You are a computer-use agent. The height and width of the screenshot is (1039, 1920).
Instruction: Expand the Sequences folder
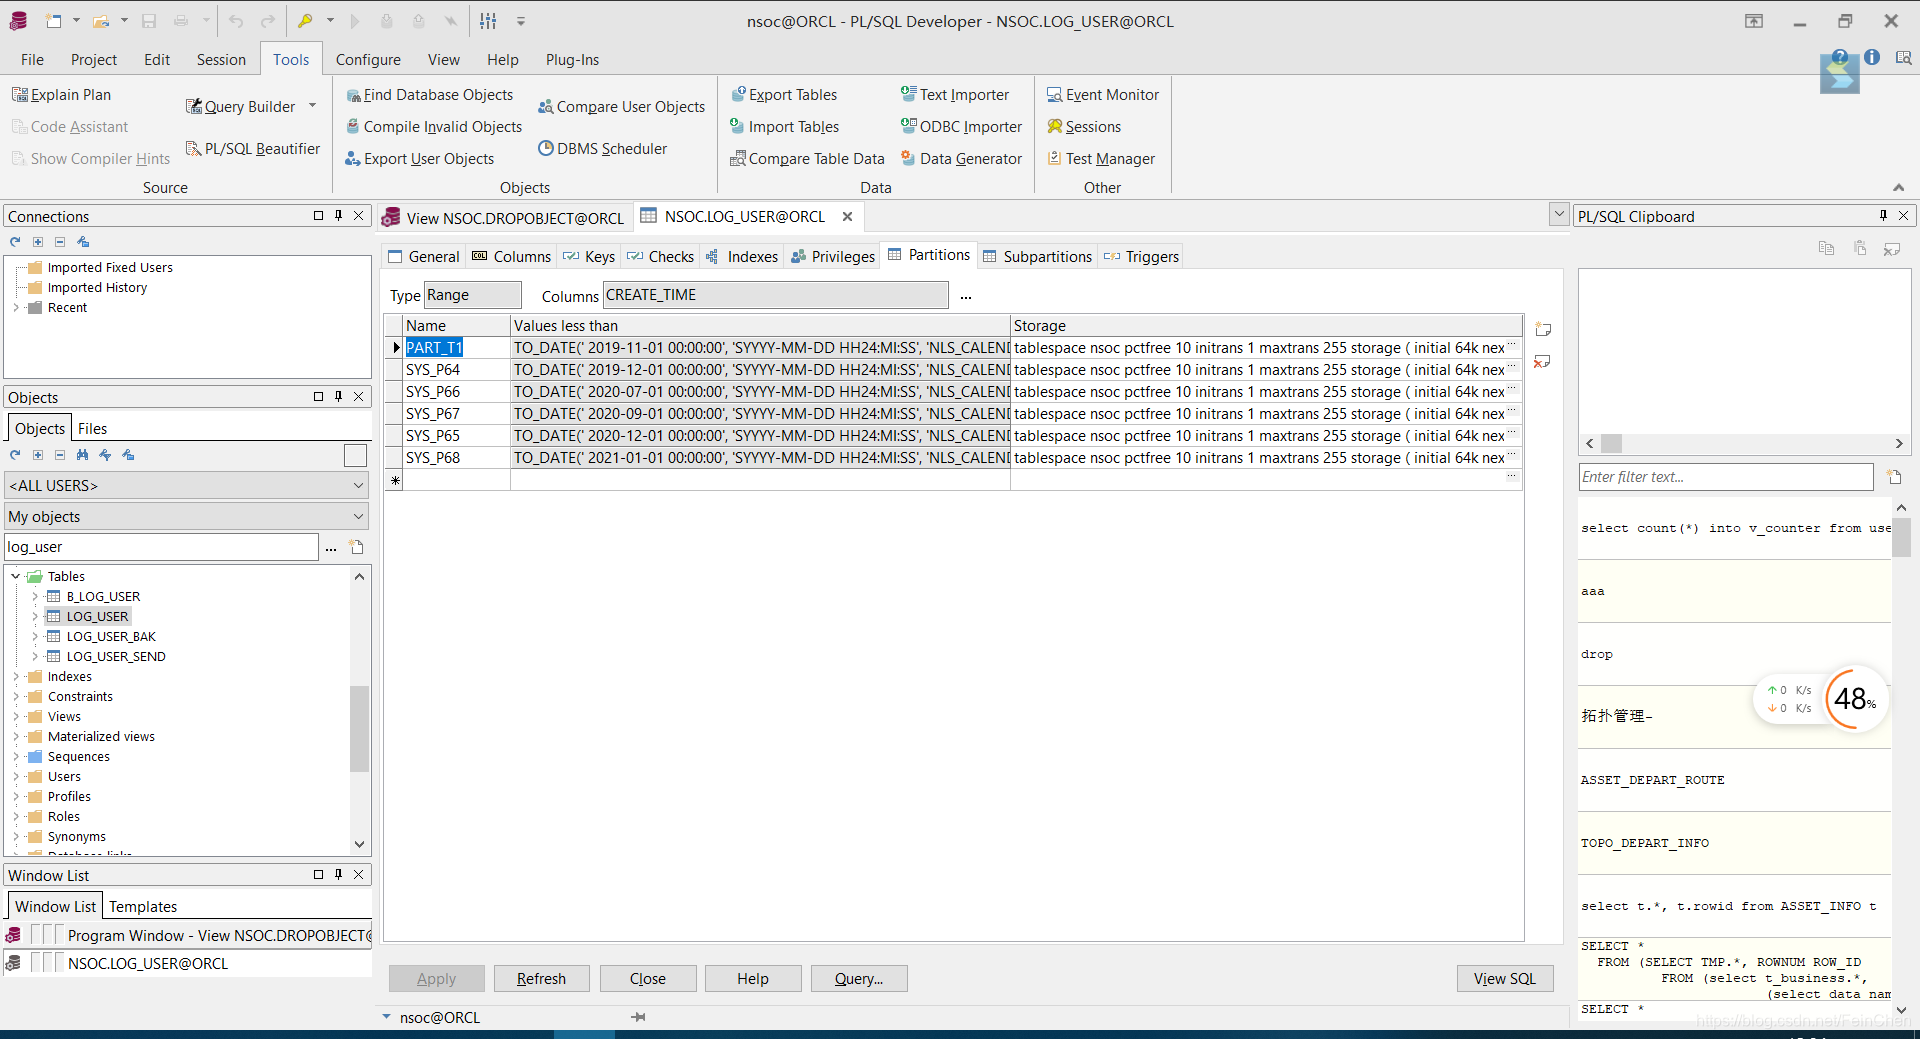click(16, 757)
